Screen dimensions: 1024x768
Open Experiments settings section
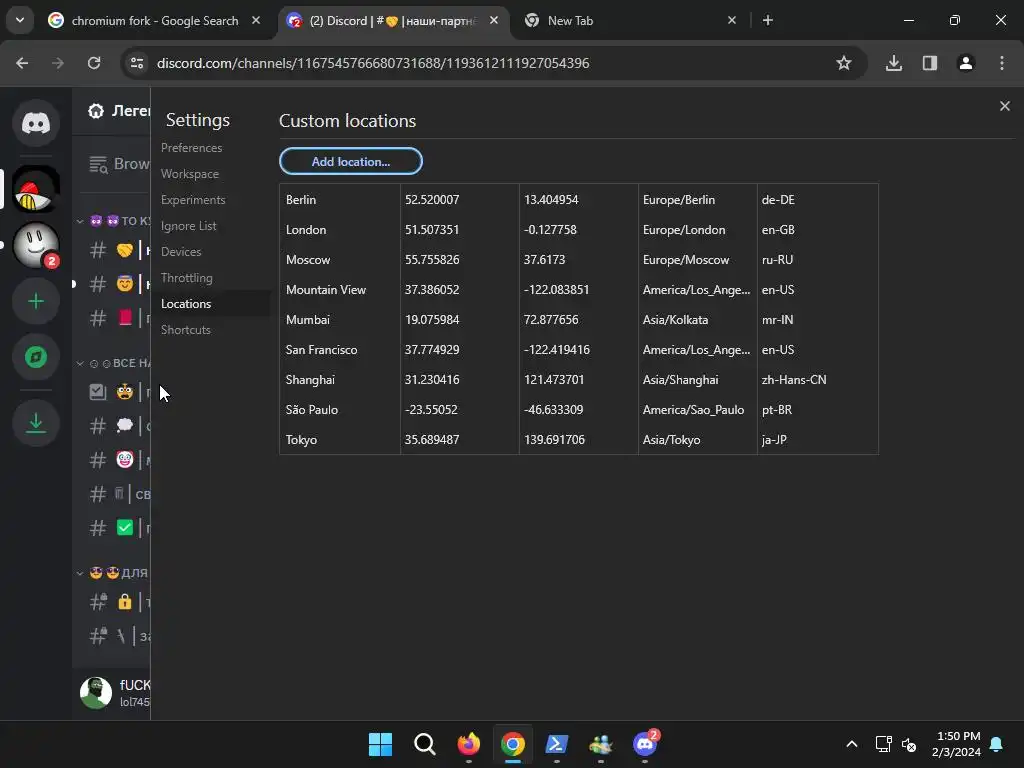[x=193, y=200]
